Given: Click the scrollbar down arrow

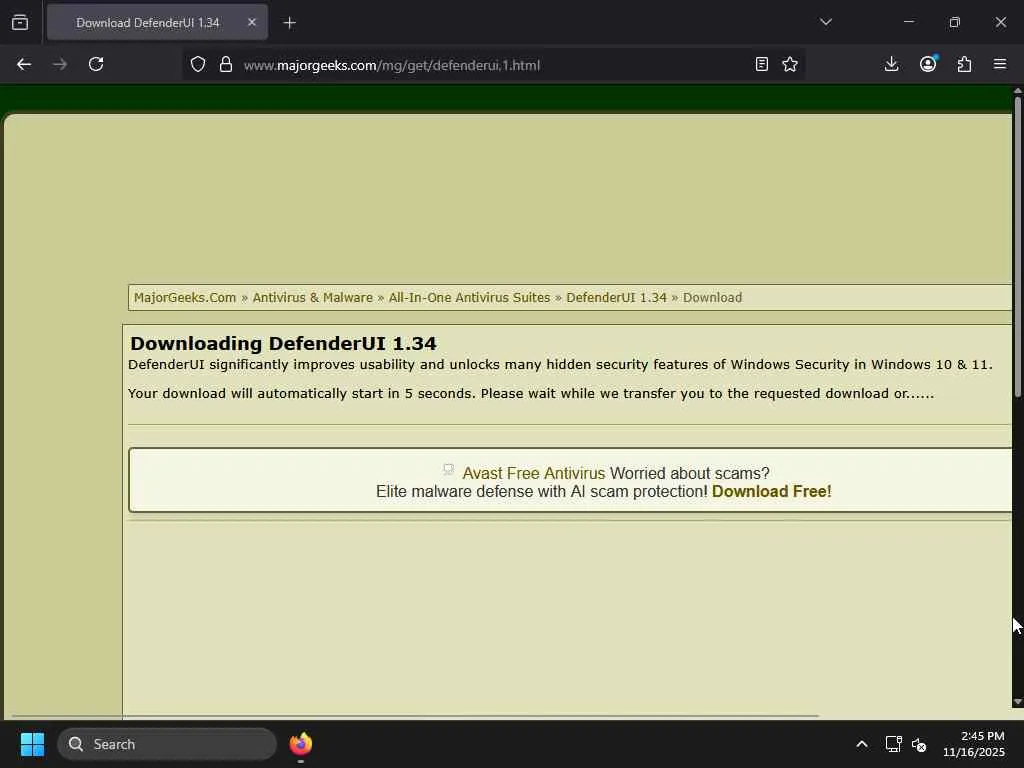Looking at the screenshot, I should [x=1017, y=702].
